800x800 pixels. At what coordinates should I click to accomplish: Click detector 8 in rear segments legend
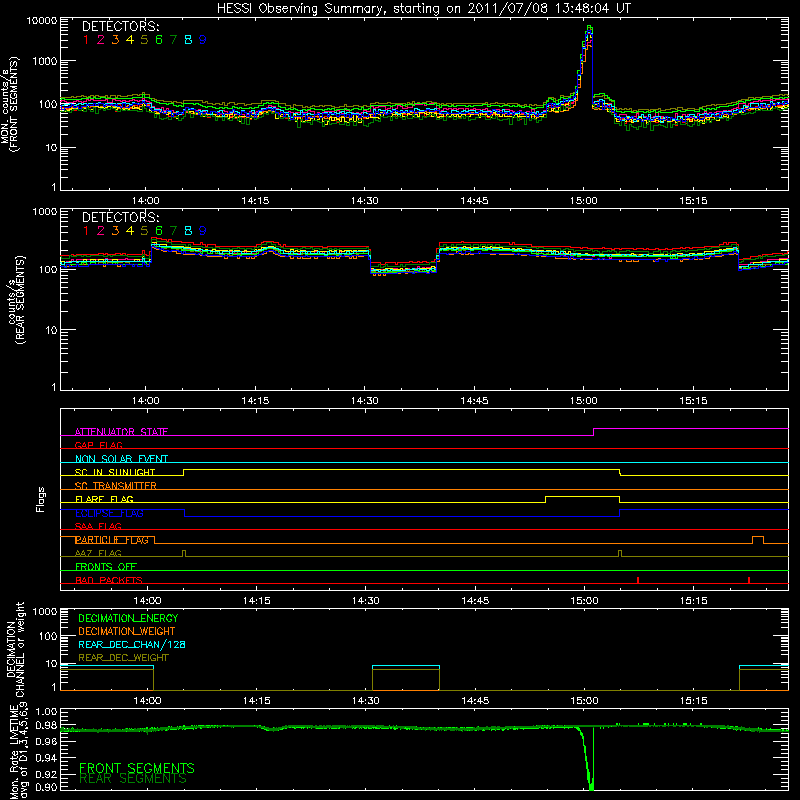tap(188, 231)
